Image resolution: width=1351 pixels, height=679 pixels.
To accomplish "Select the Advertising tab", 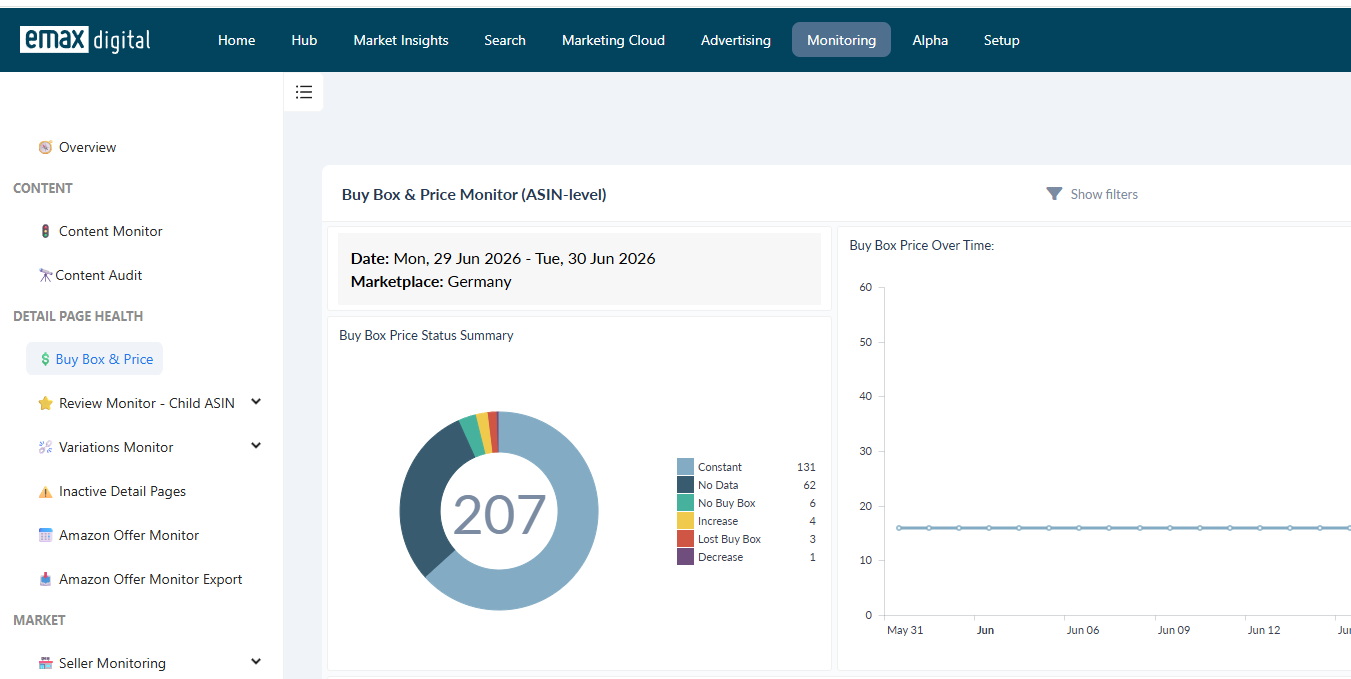I will [x=736, y=40].
